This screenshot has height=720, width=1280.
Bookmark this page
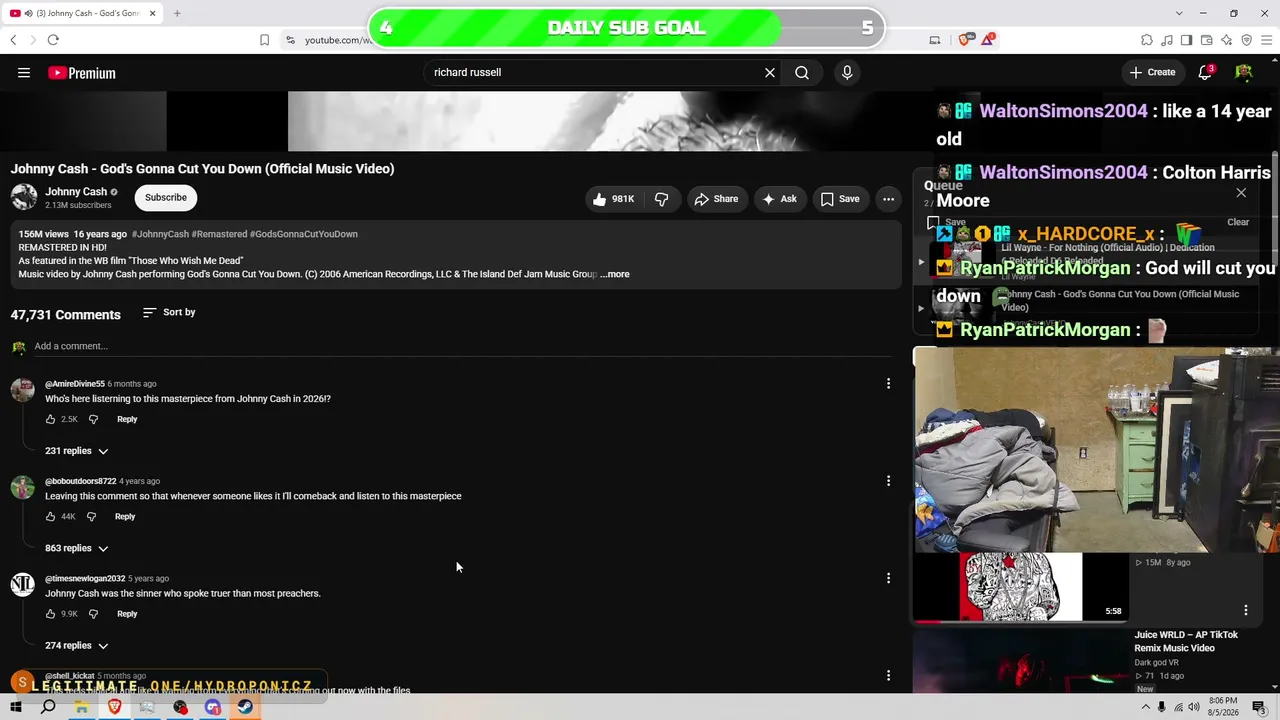(x=265, y=40)
